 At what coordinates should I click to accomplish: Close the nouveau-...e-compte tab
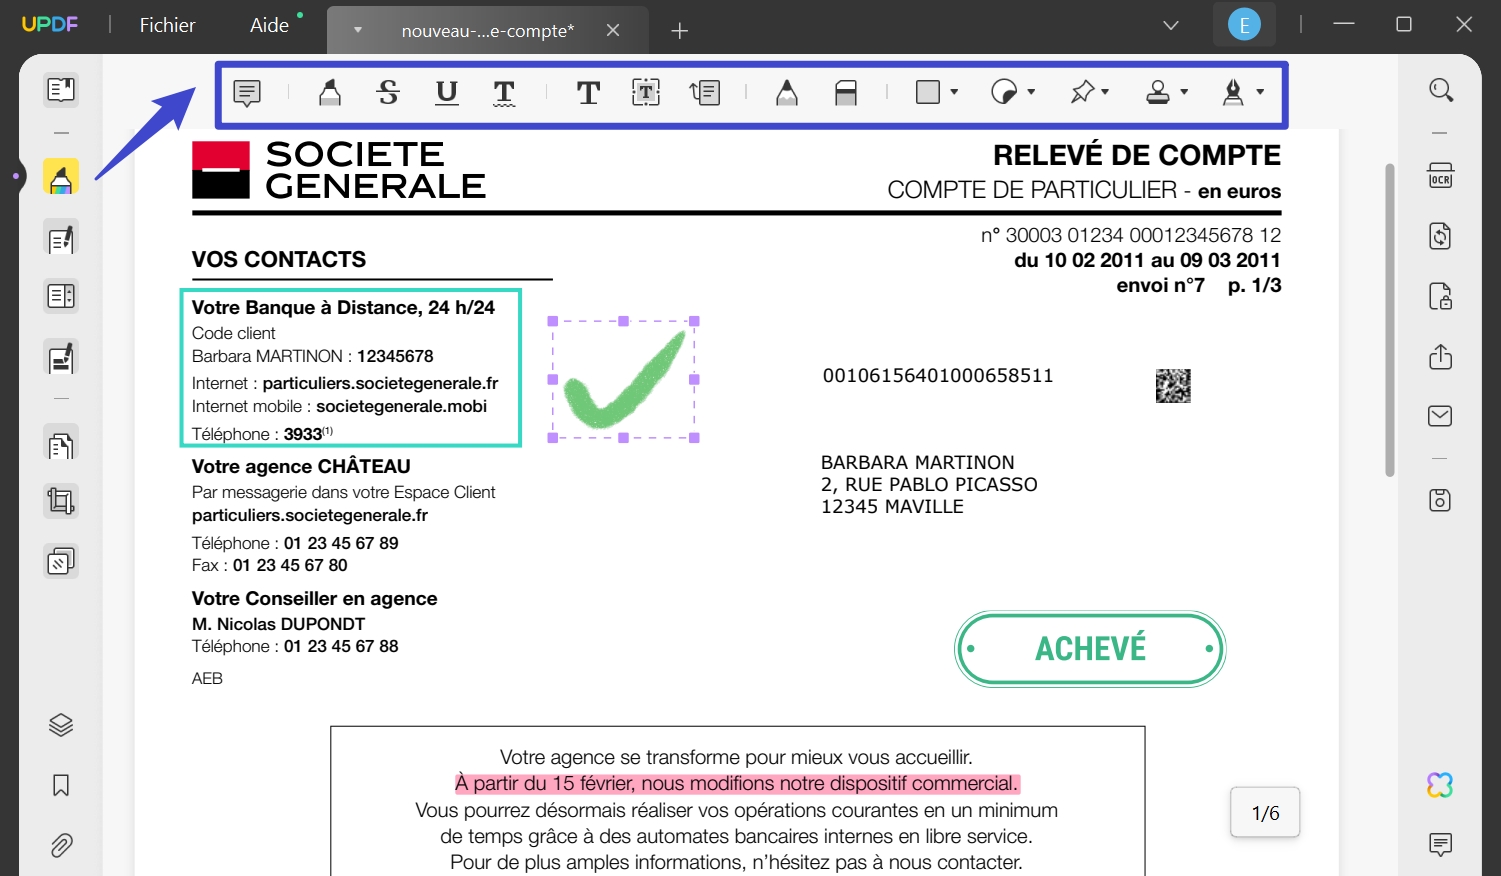click(x=613, y=30)
